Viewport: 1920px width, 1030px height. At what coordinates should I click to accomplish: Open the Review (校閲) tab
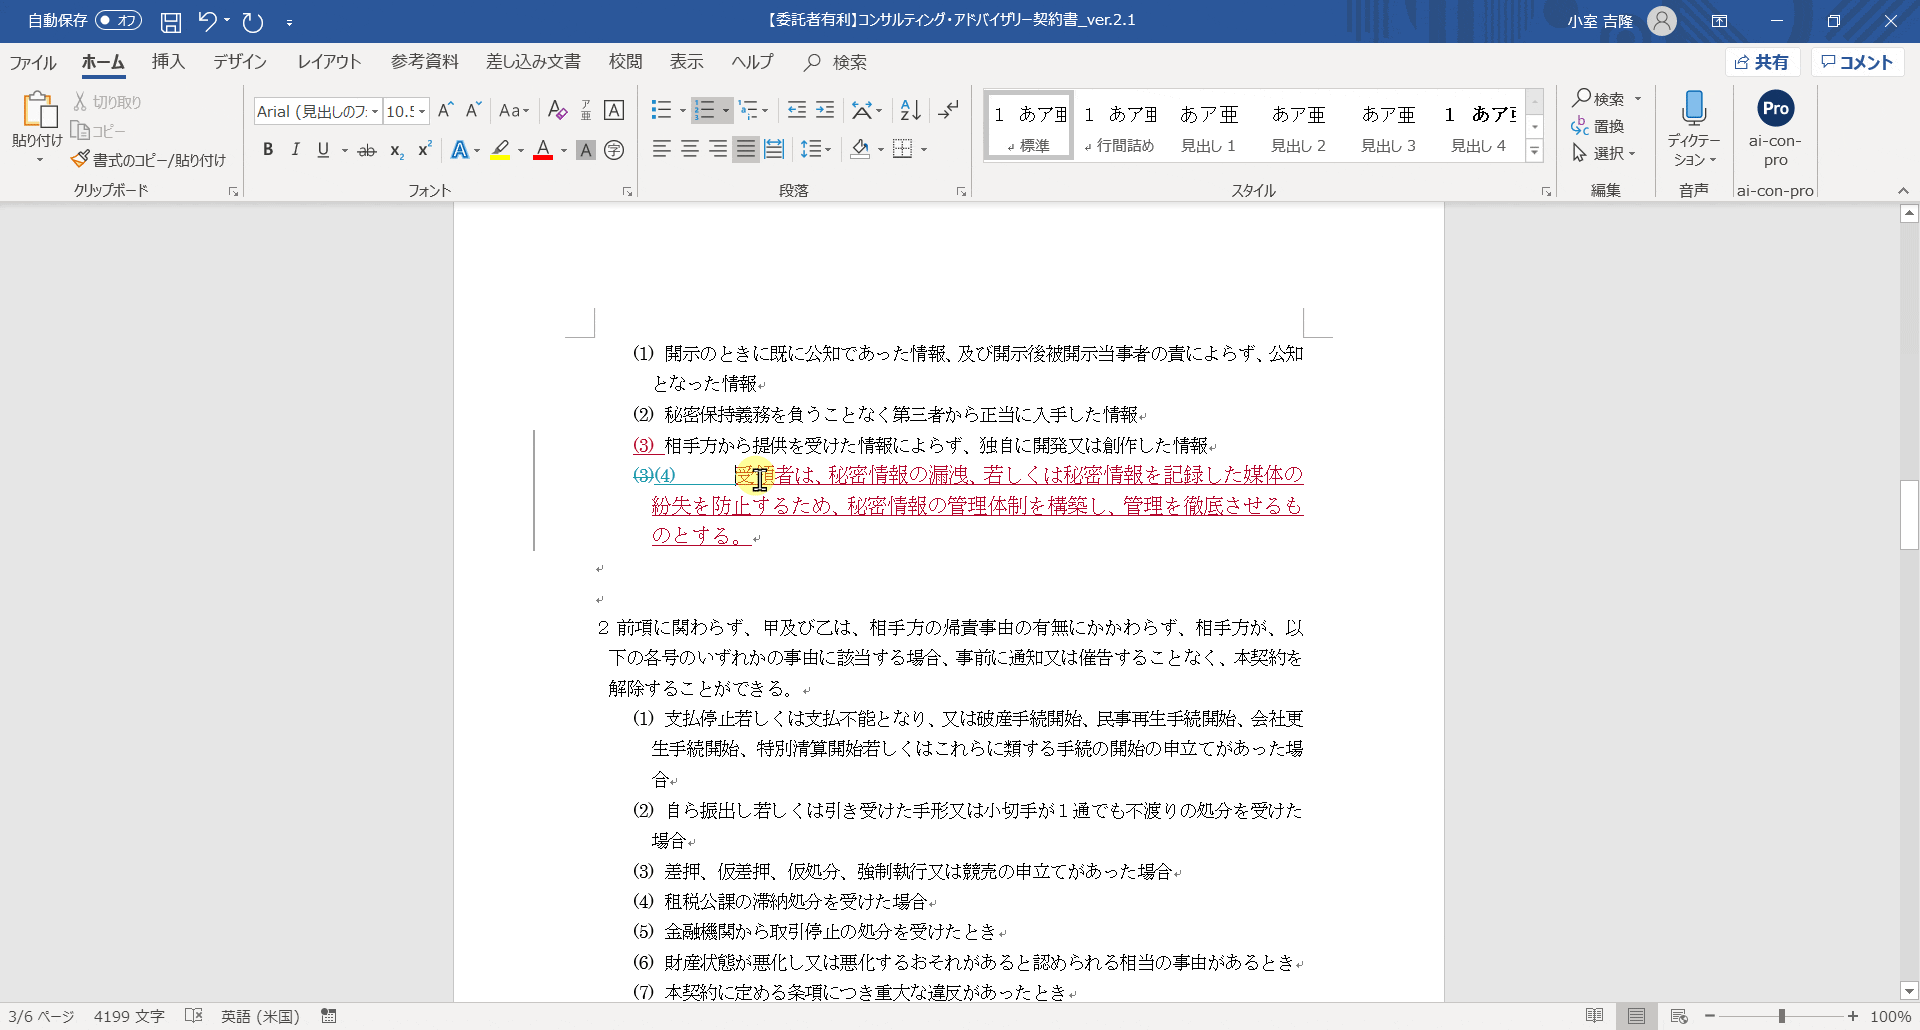626,62
